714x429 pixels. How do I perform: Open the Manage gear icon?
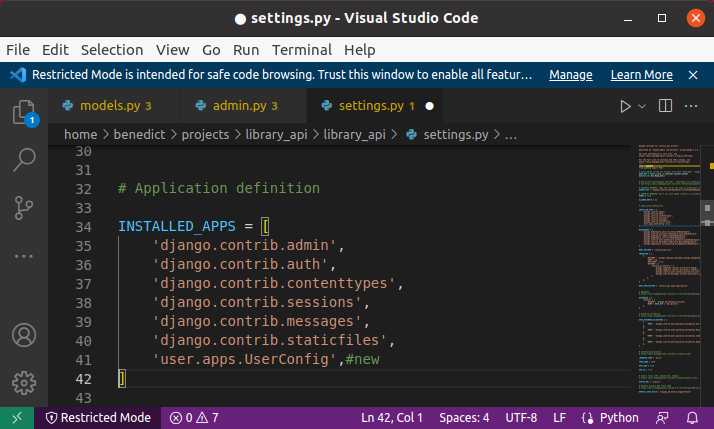pos(24,383)
